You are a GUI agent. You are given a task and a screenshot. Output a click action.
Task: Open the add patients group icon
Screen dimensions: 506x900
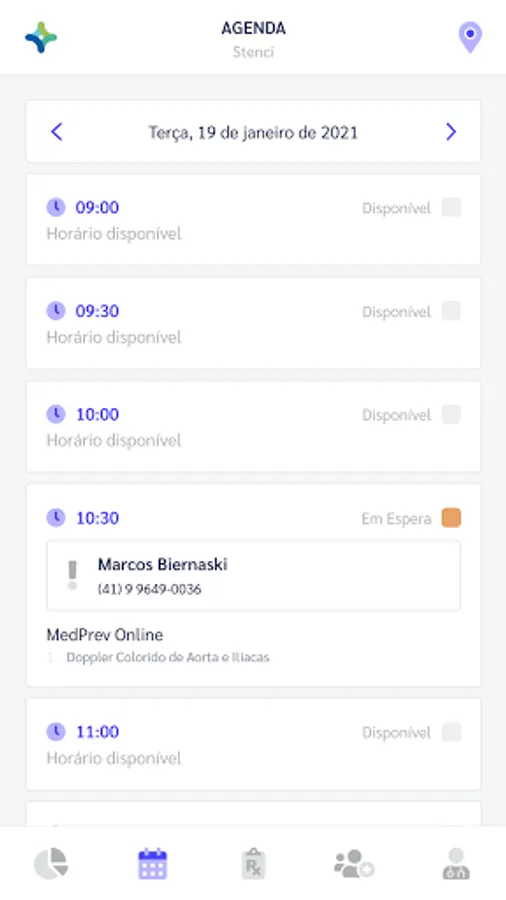pos(354,863)
